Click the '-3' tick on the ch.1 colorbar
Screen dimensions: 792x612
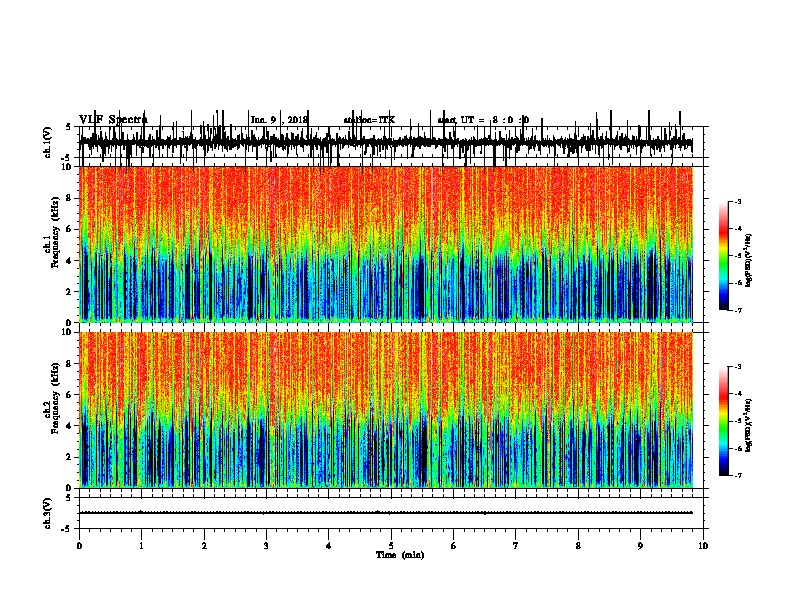[x=738, y=201]
